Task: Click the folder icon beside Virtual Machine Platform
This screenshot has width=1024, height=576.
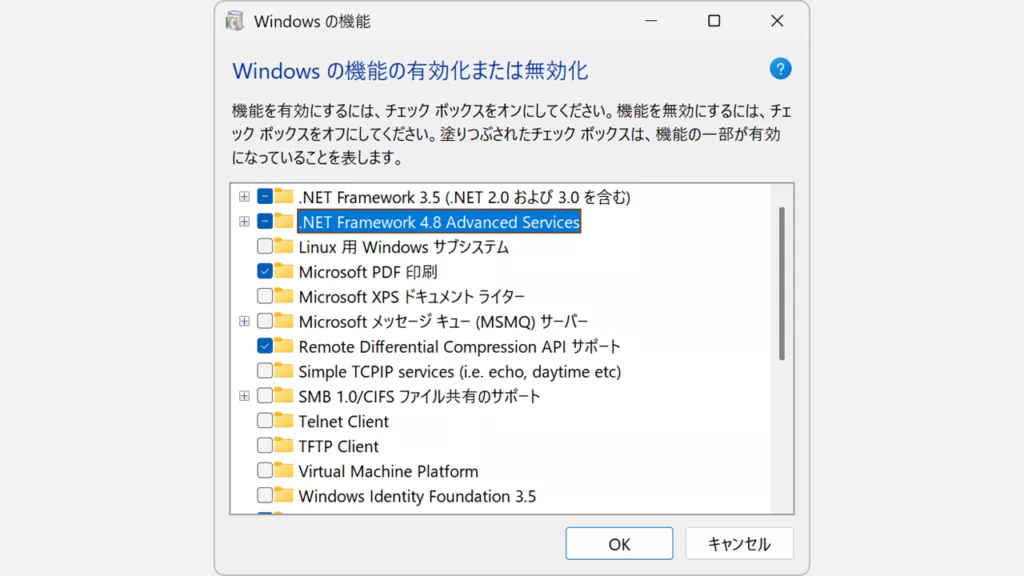Action: click(284, 471)
